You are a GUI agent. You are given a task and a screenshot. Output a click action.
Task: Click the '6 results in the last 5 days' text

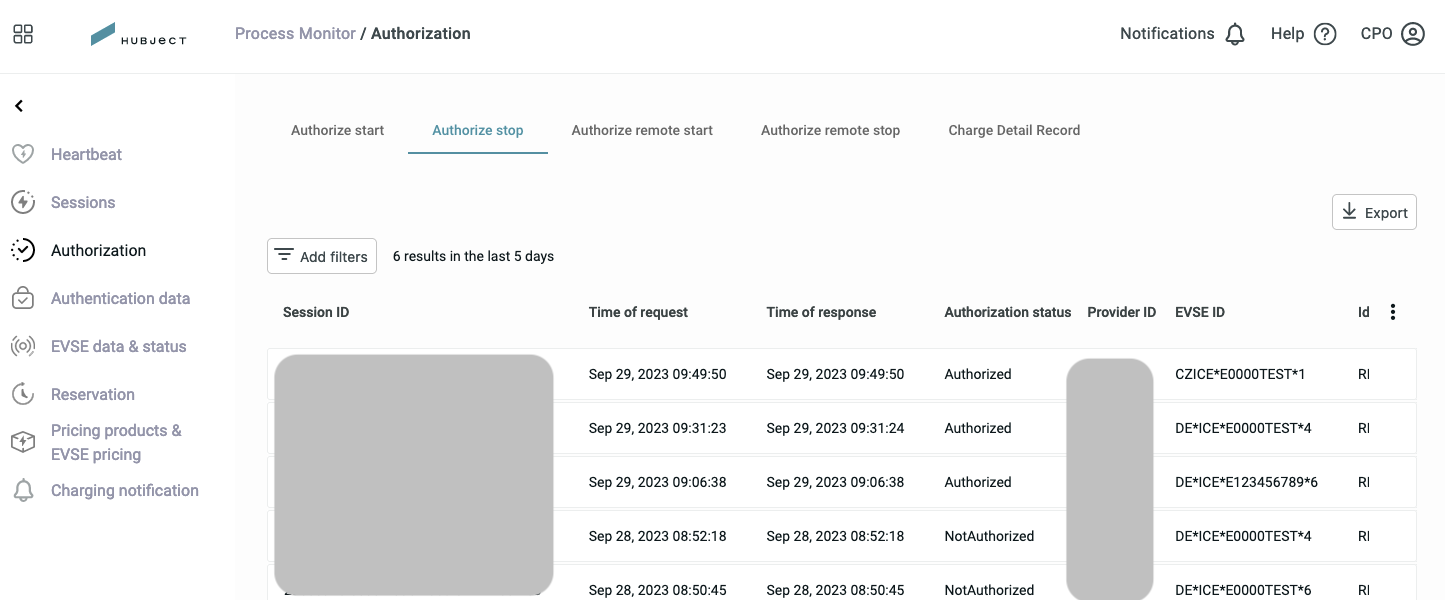point(473,256)
